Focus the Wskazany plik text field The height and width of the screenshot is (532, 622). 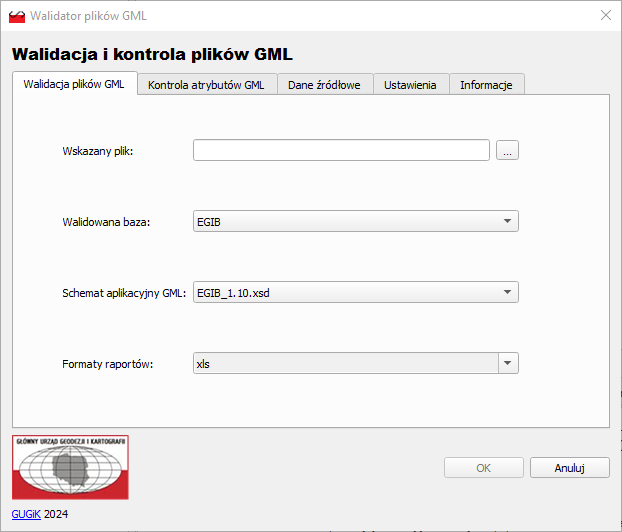[341, 151]
